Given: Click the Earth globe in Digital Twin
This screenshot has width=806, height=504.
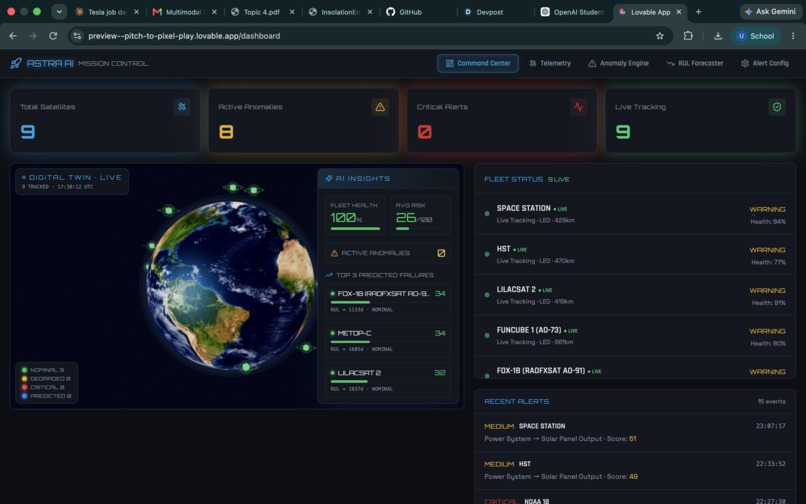Looking at the screenshot, I should click(x=231, y=284).
